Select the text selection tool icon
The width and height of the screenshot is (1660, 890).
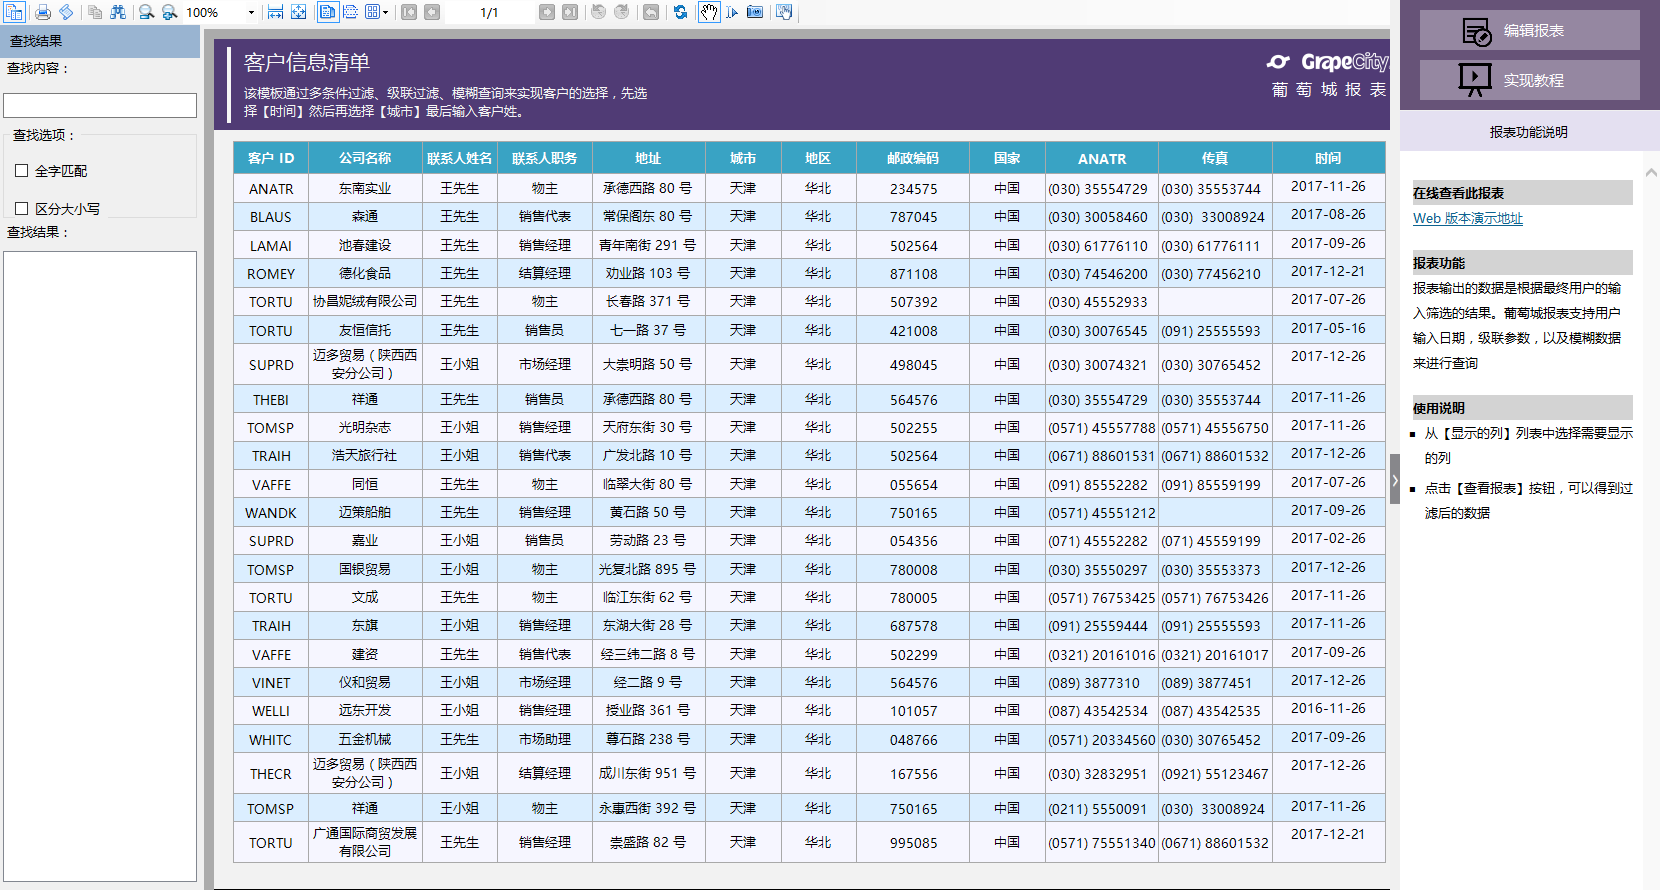coord(732,12)
